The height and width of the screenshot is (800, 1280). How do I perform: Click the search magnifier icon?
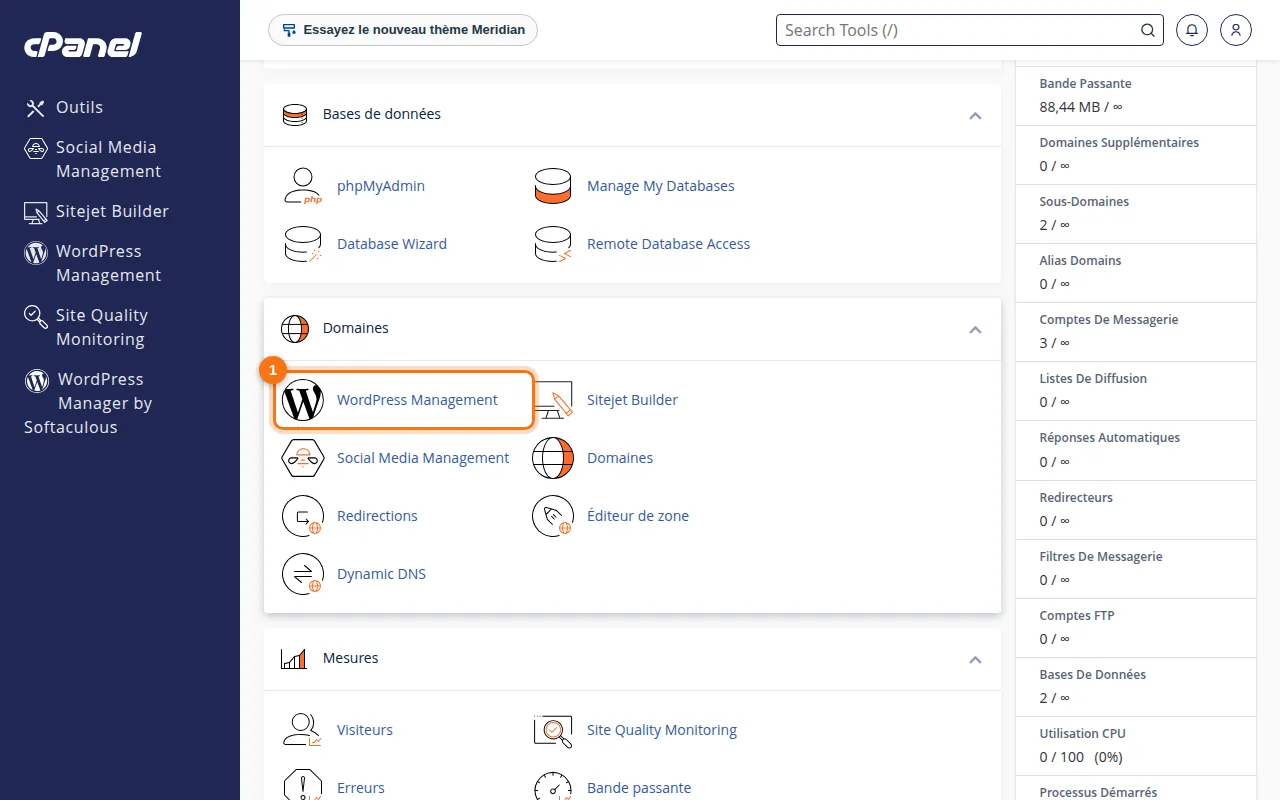point(1148,30)
